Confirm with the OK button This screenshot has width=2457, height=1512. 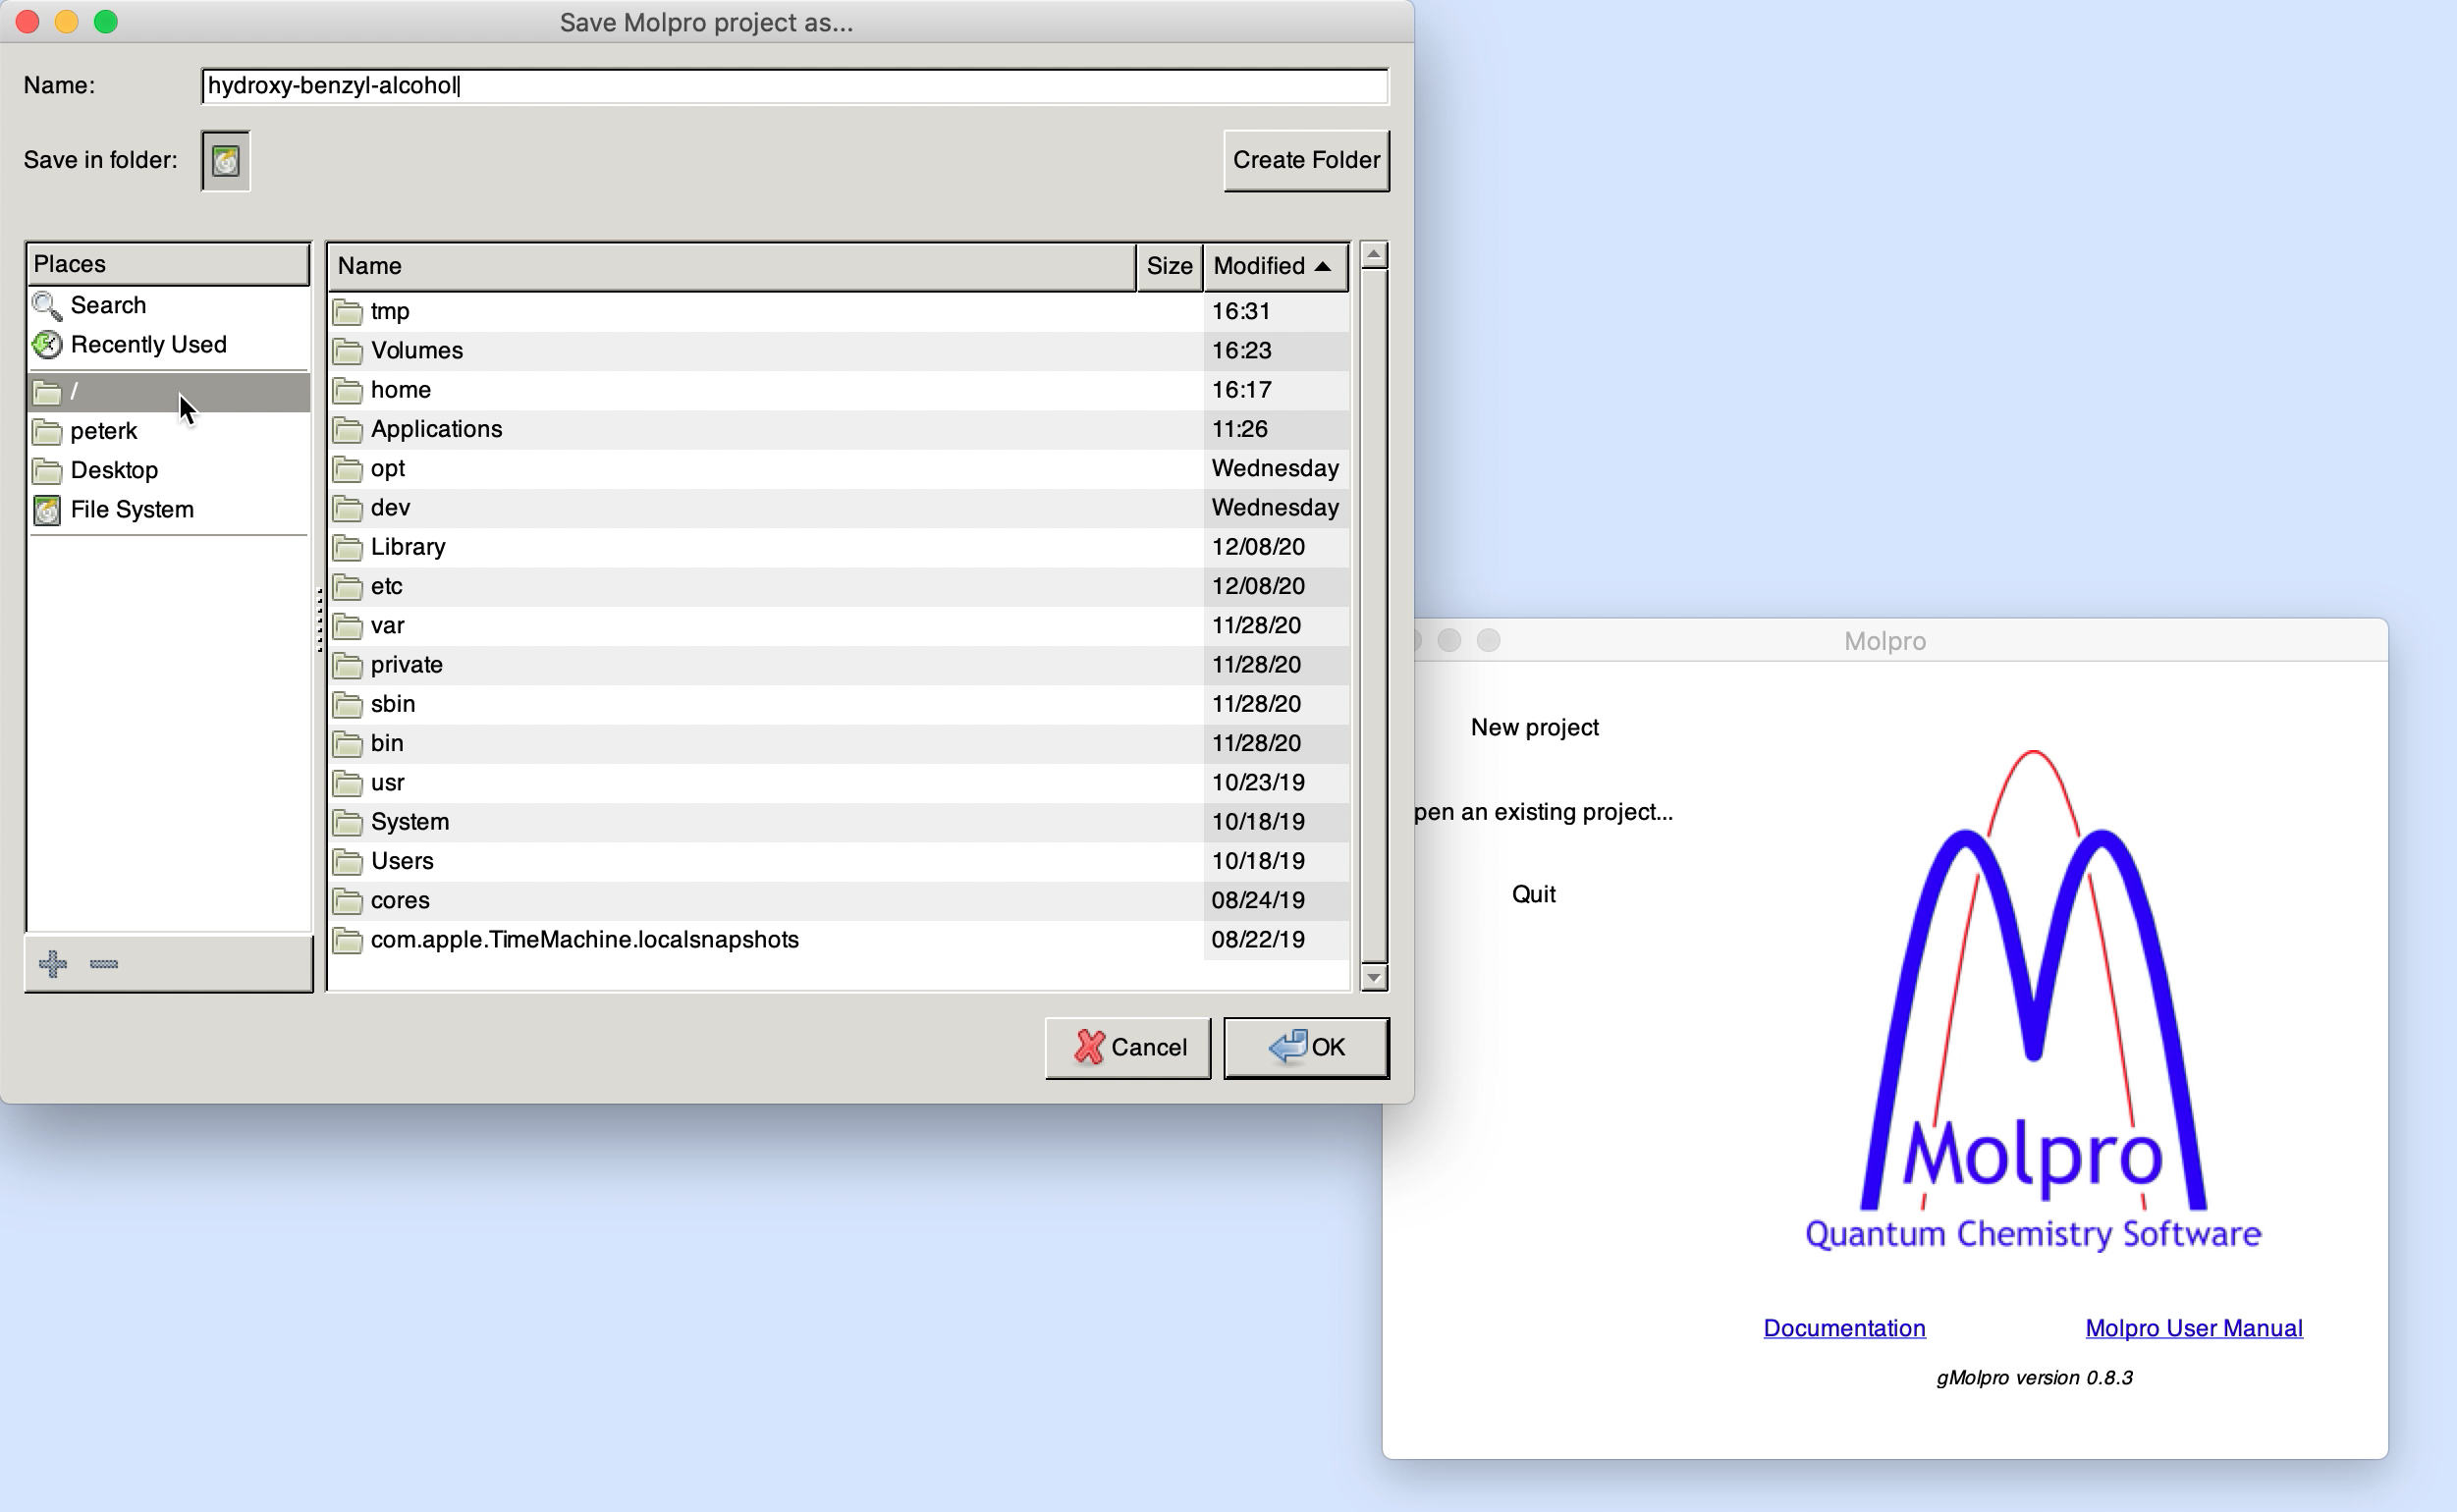(x=1305, y=1047)
